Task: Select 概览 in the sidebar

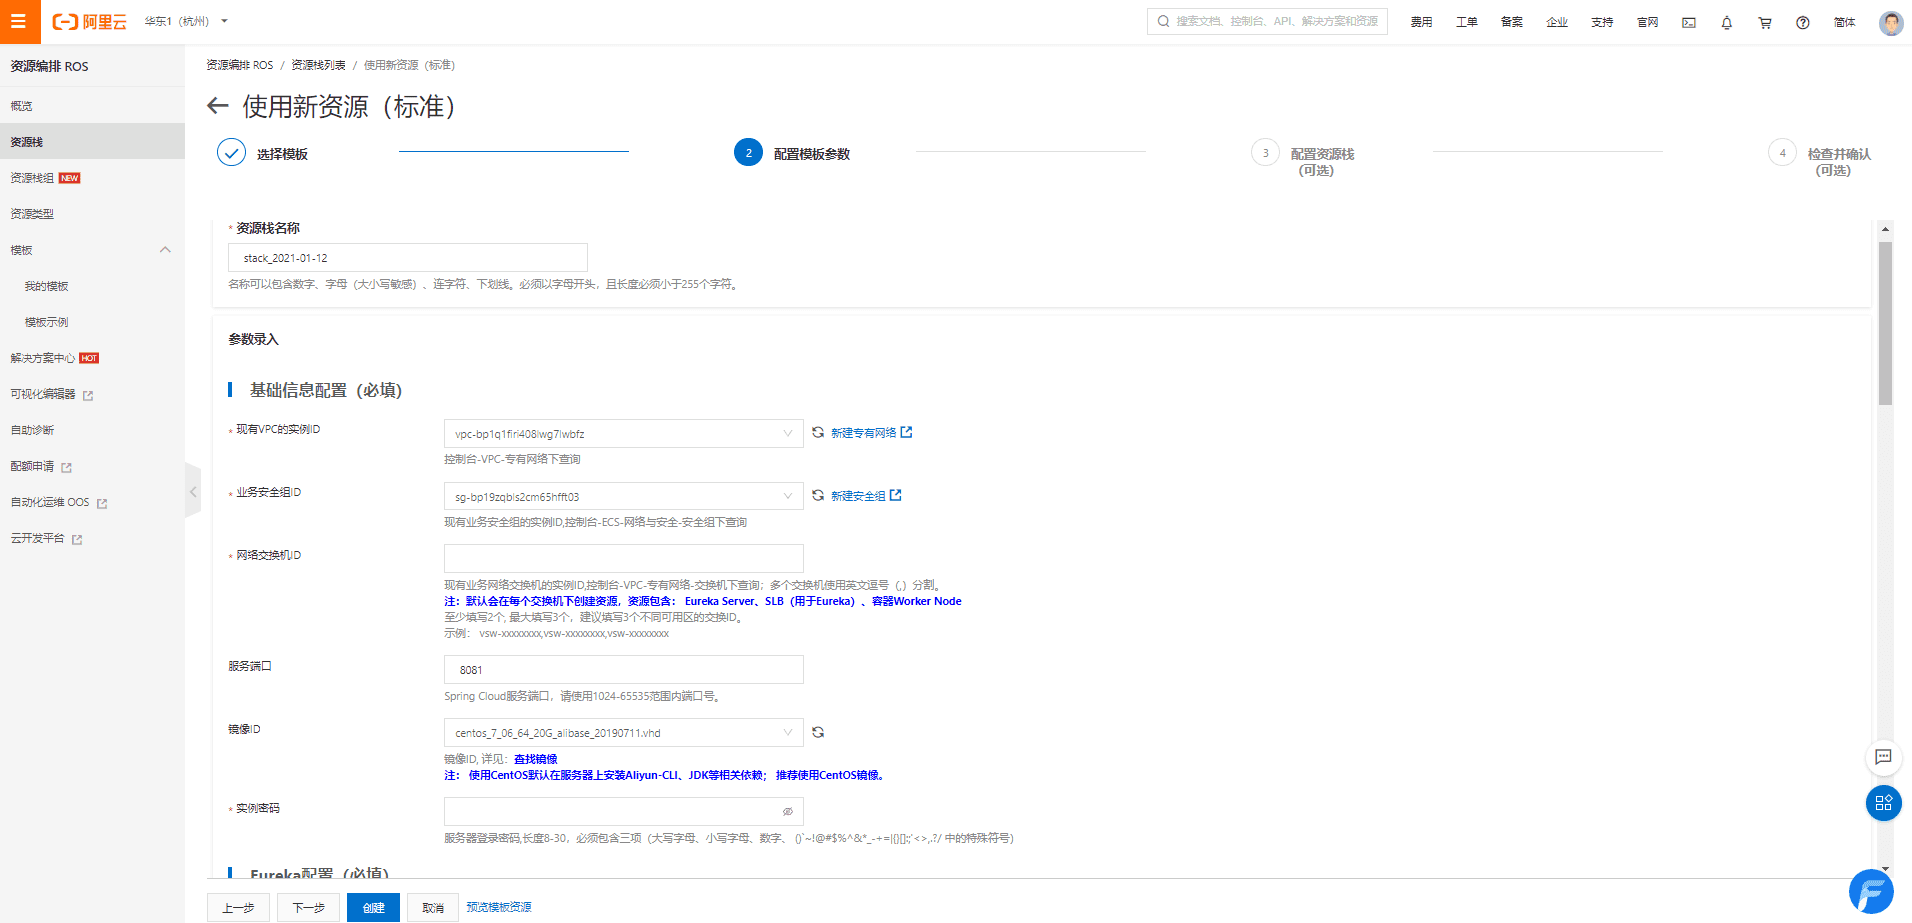Action: pyautogui.click(x=92, y=106)
